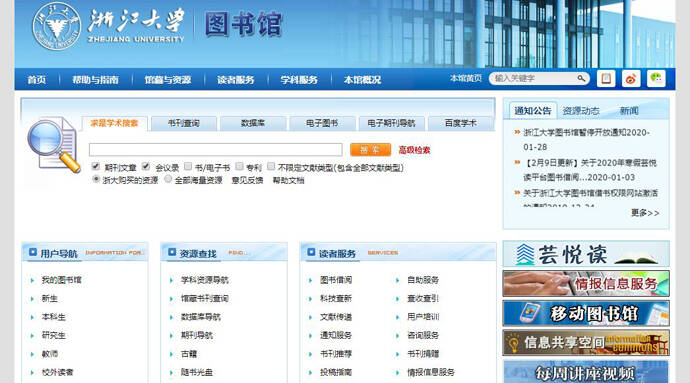This screenshot has width=690, height=383.
Task: Switch to the 电子期刊导航 tab
Action: (x=392, y=123)
